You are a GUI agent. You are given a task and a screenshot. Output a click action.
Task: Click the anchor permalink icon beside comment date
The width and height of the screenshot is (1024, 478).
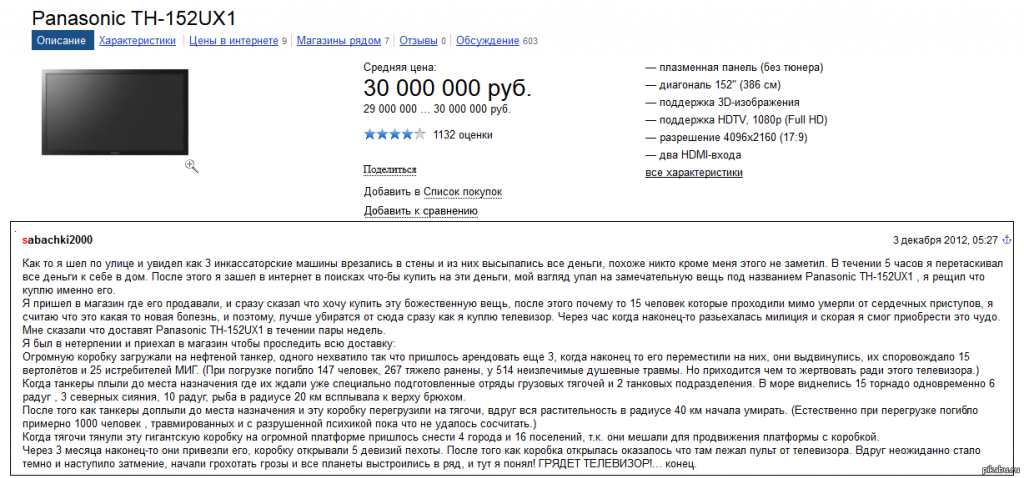pyautogui.click(x=1006, y=240)
